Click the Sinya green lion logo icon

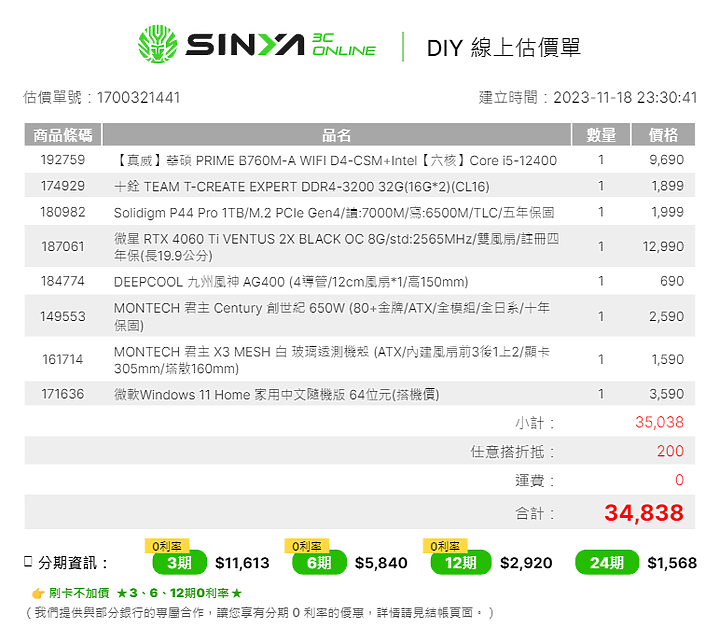click(x=158, y=44)
